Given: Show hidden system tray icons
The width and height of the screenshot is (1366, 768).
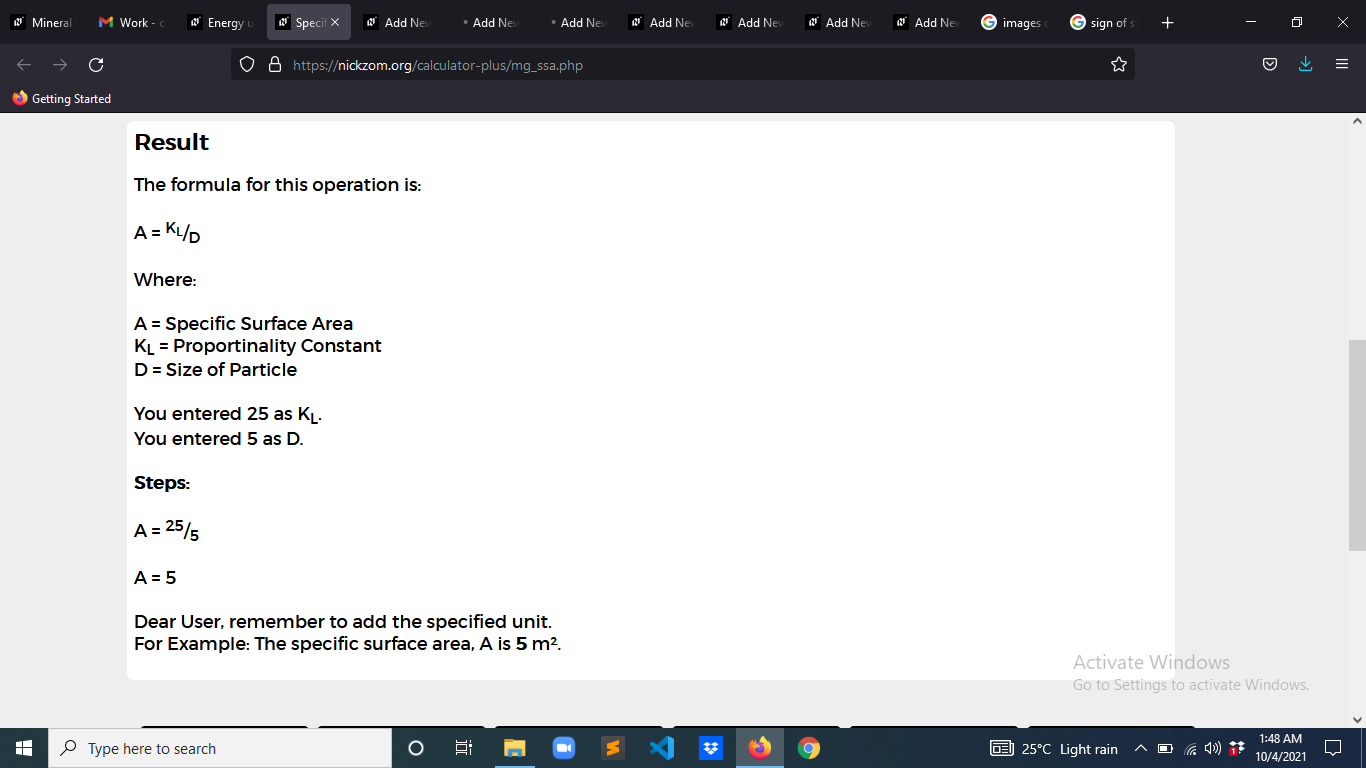Looking at the screenshot, I should pyautogui.click(x=1140, y=749).
